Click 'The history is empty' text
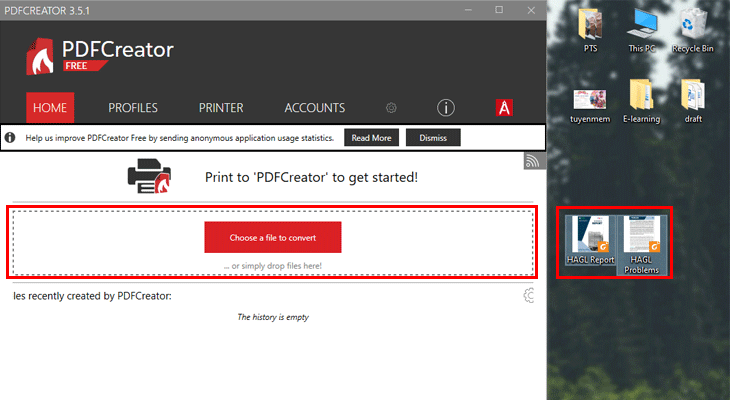 tap(273, 317)
